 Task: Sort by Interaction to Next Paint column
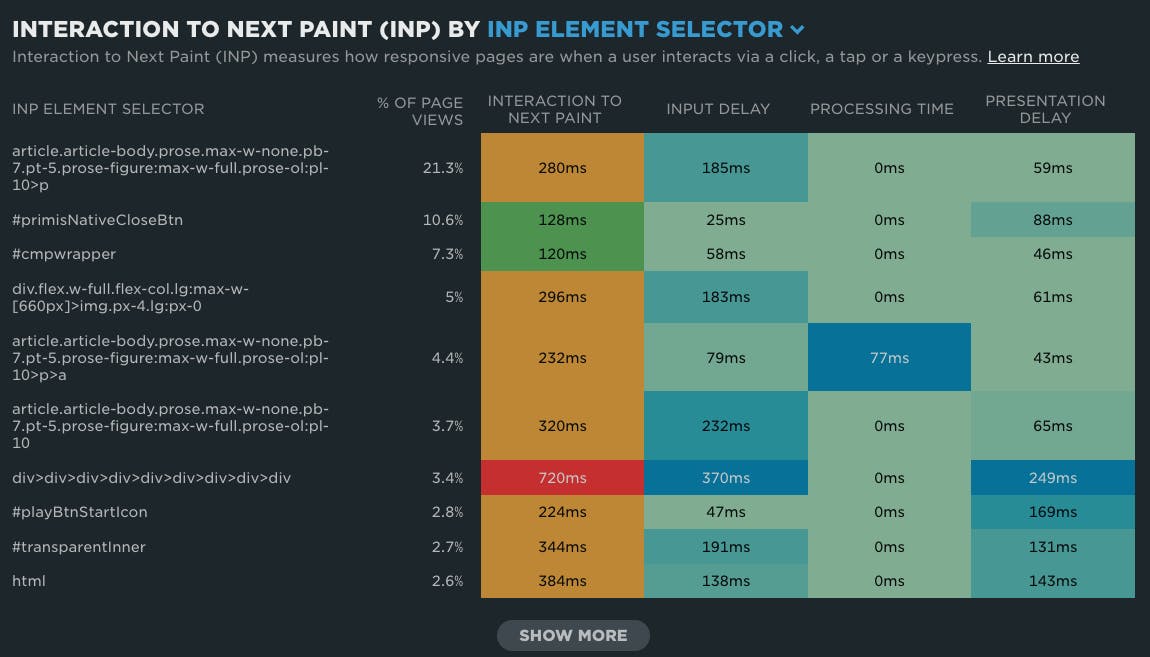554,109
